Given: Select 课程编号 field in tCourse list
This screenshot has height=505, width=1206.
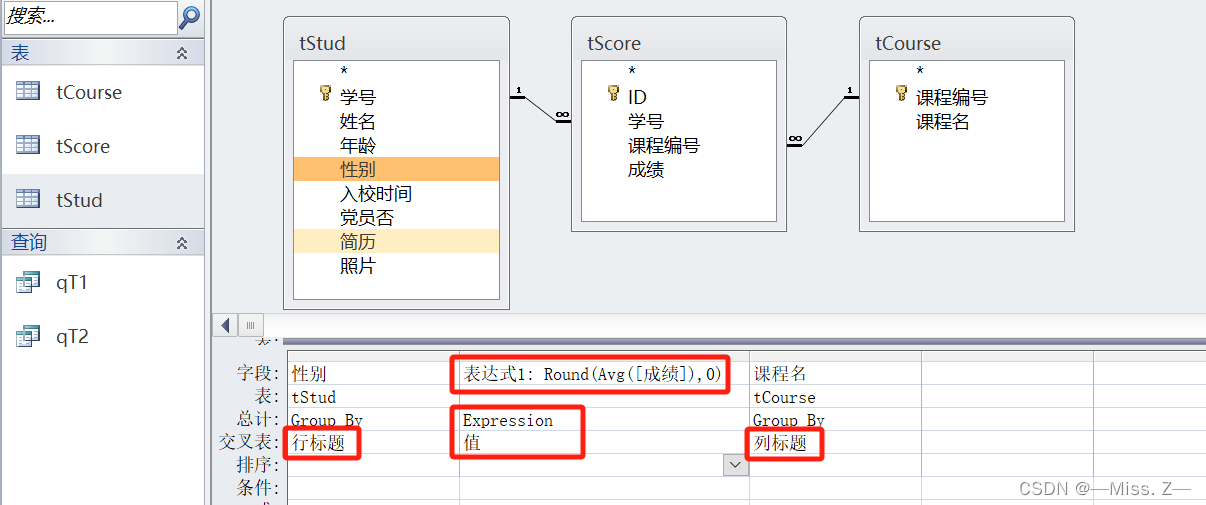Looking at the screenshot, I should pos(967,97).
